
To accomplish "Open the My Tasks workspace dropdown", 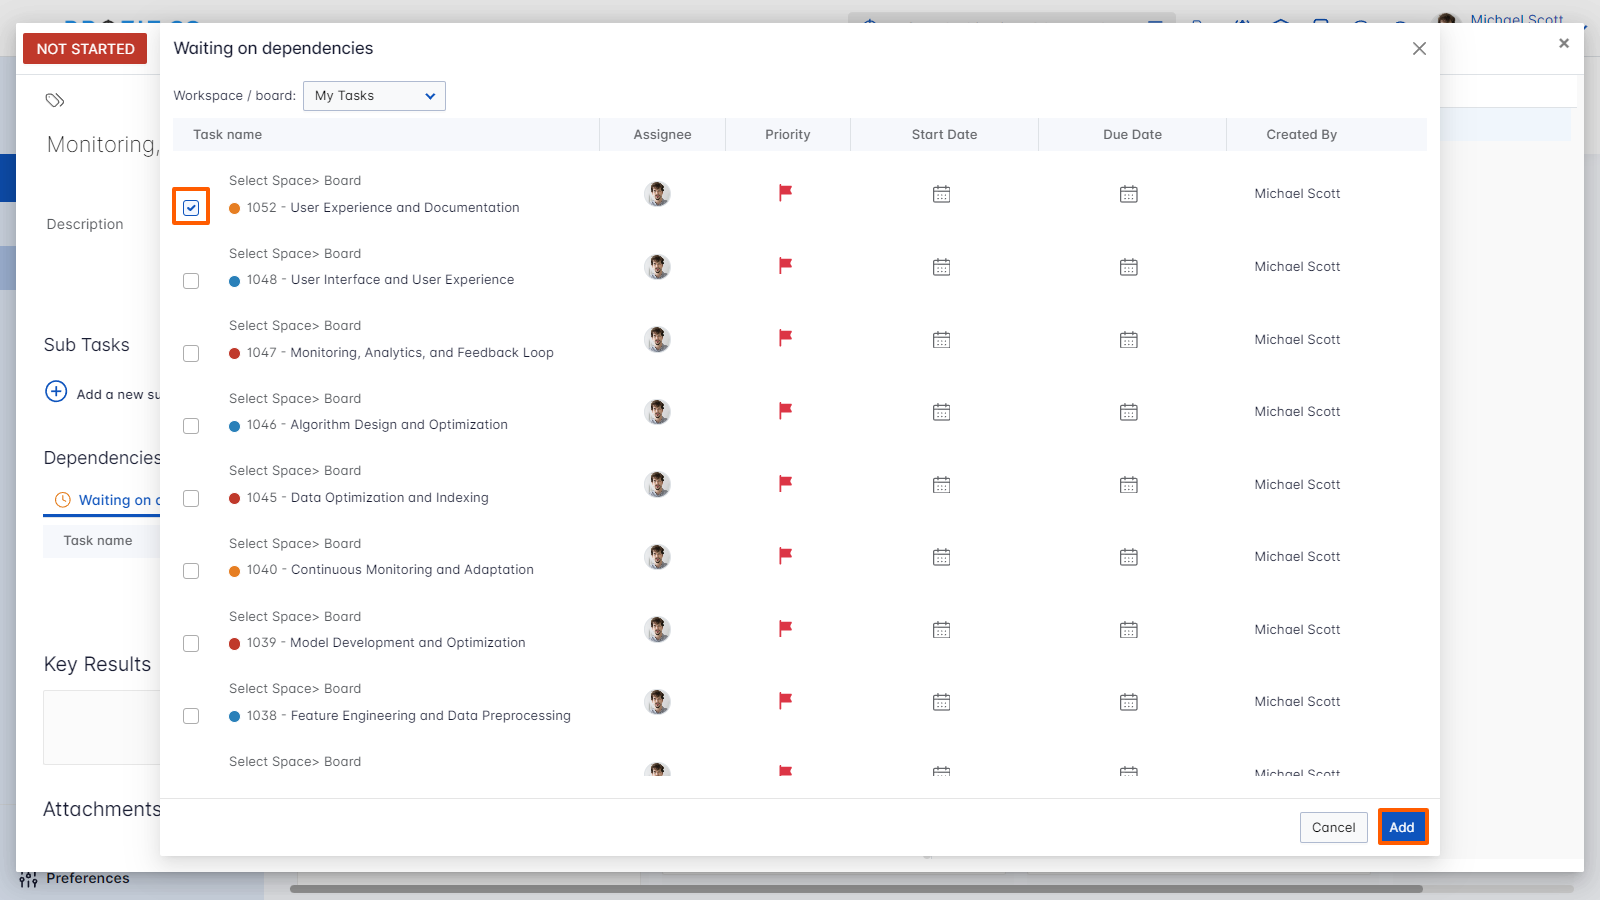I will (373, 96).
